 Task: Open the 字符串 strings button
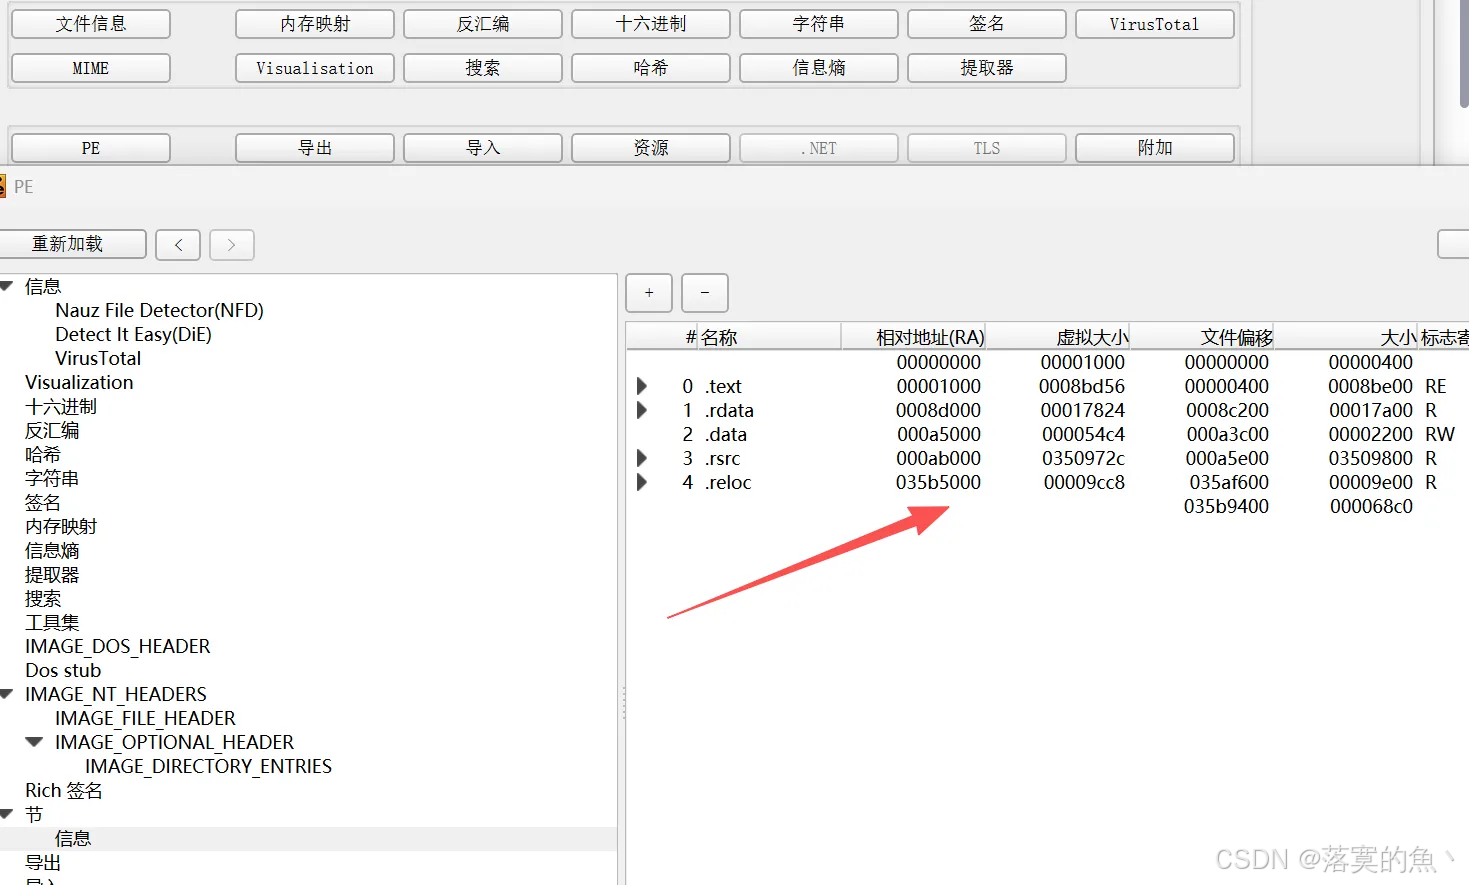pyautogui.click(x=819, y=24)
